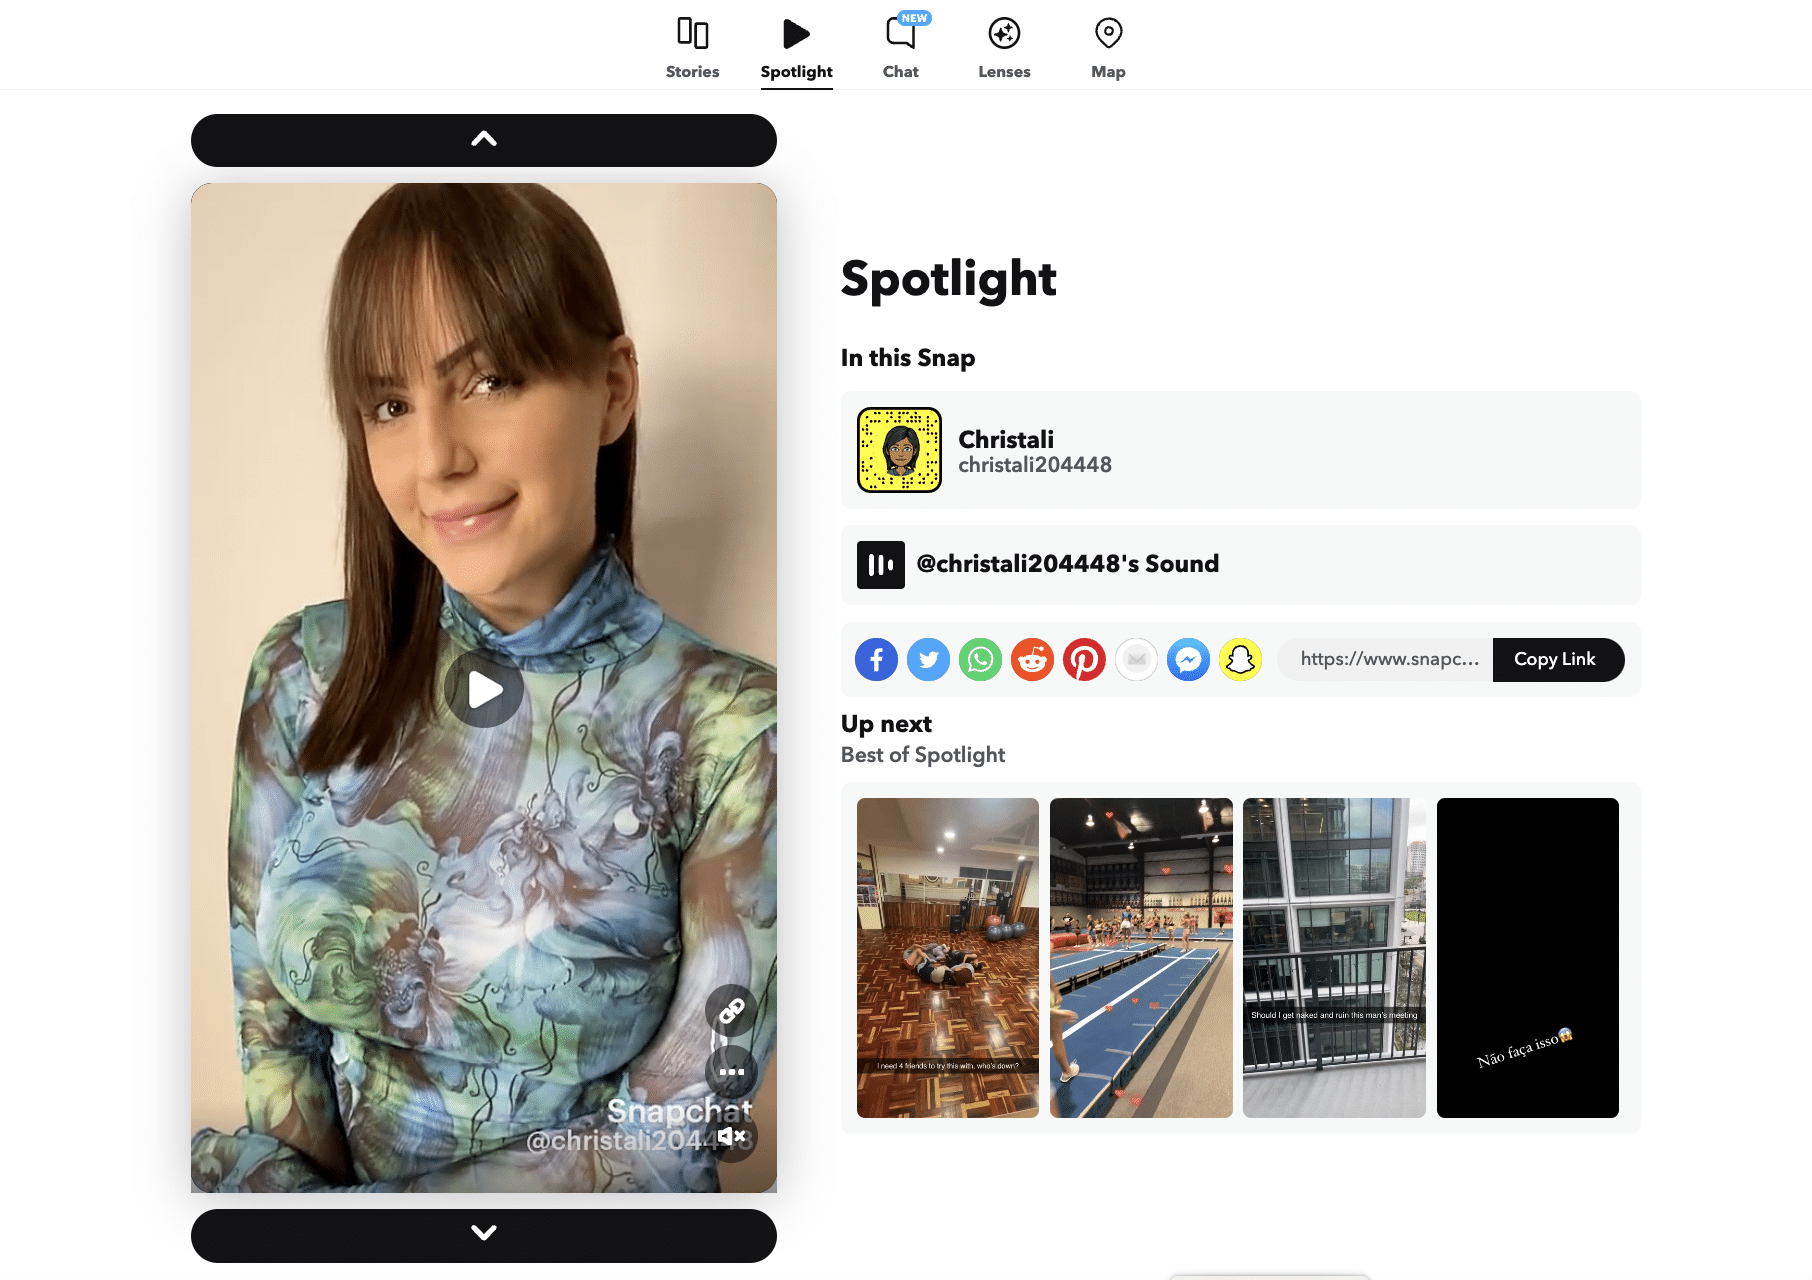Go to next Snap with down chevron
1812x1280 pixels.
tap(484, 1235)
